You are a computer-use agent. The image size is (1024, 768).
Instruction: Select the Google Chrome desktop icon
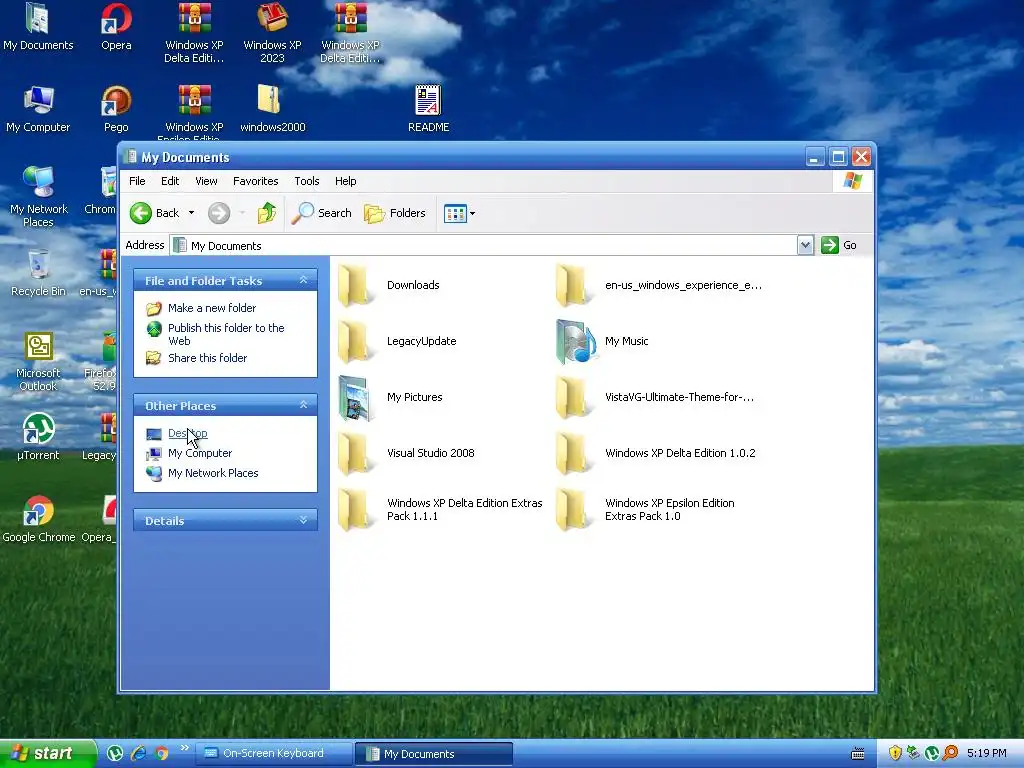point(38,511)
